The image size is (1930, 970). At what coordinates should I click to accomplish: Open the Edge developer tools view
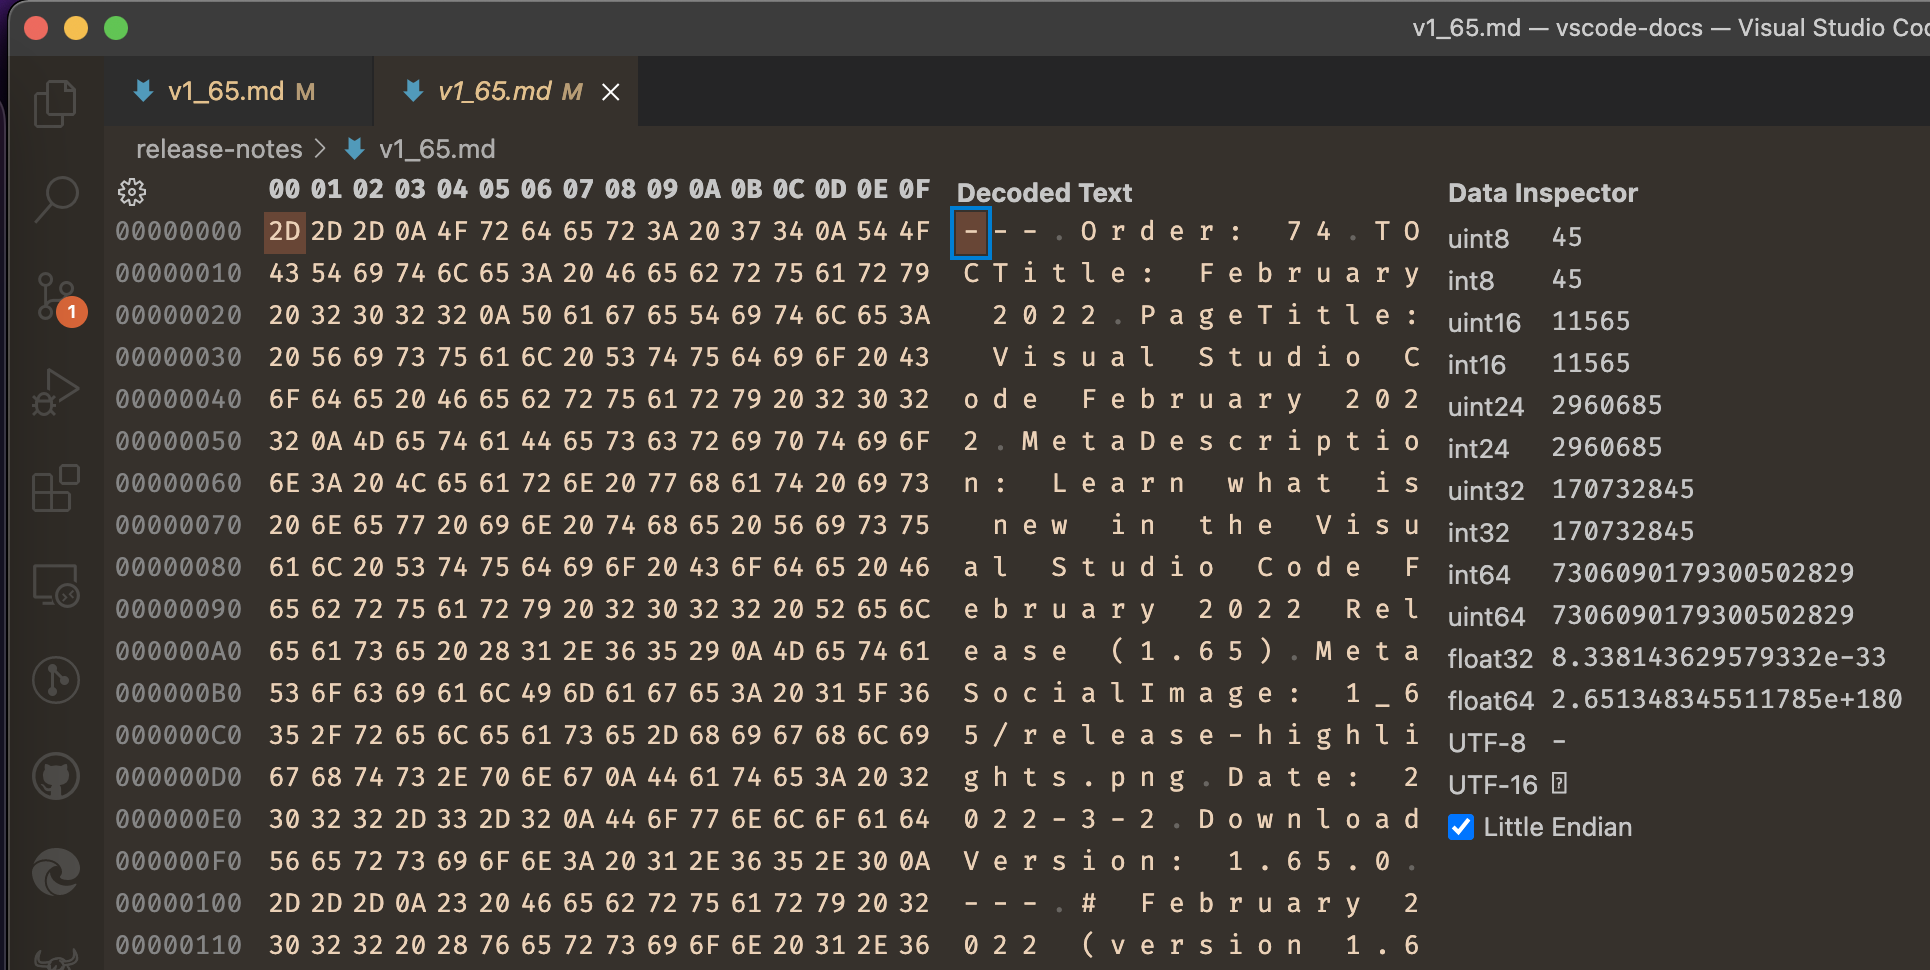pyautogui.click(x=57, y=872)
